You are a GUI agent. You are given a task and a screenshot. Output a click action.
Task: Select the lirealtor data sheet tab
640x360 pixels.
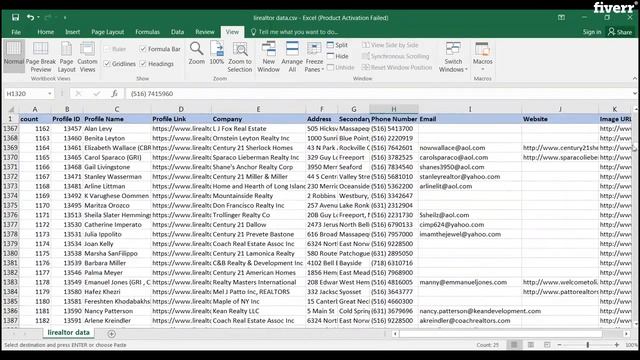click(68, 333)
